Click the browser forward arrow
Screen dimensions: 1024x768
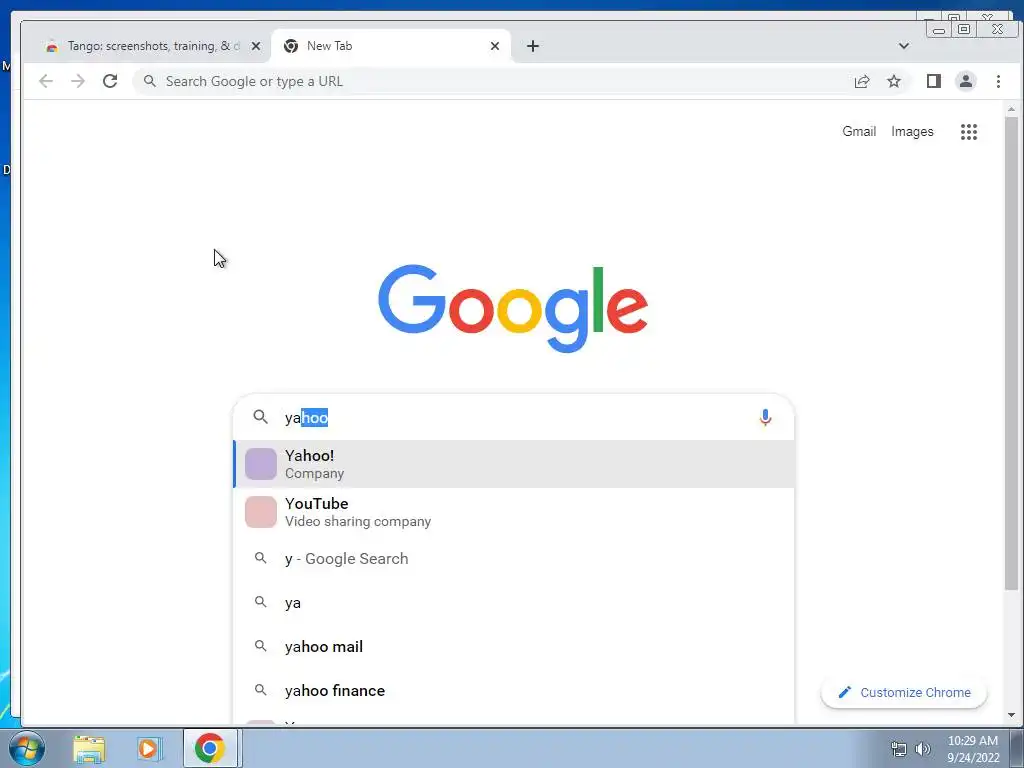[78, 81]
